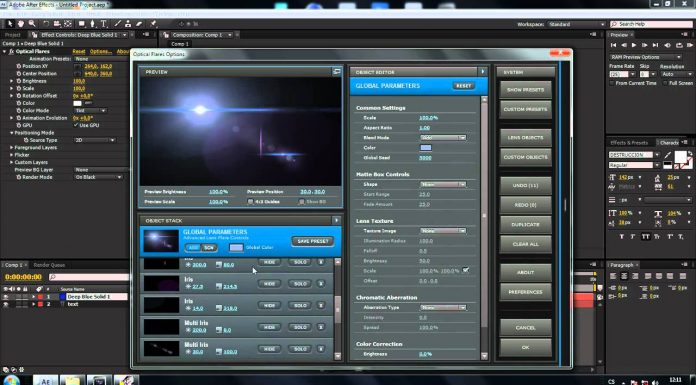
Task: Select the Zoom magnifier tool
Action: pyautogui.click(x=32, y=24)
